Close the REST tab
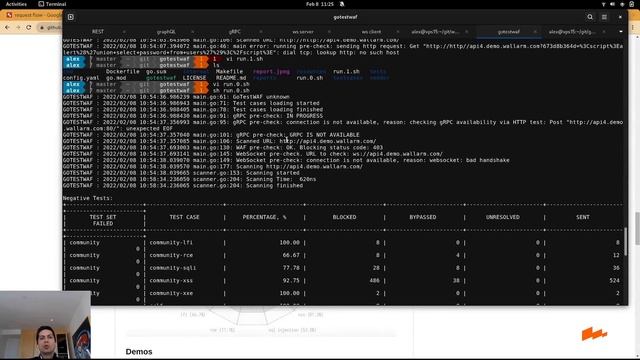The width and height of the screenshot is (640, 360). click(124, 32)
